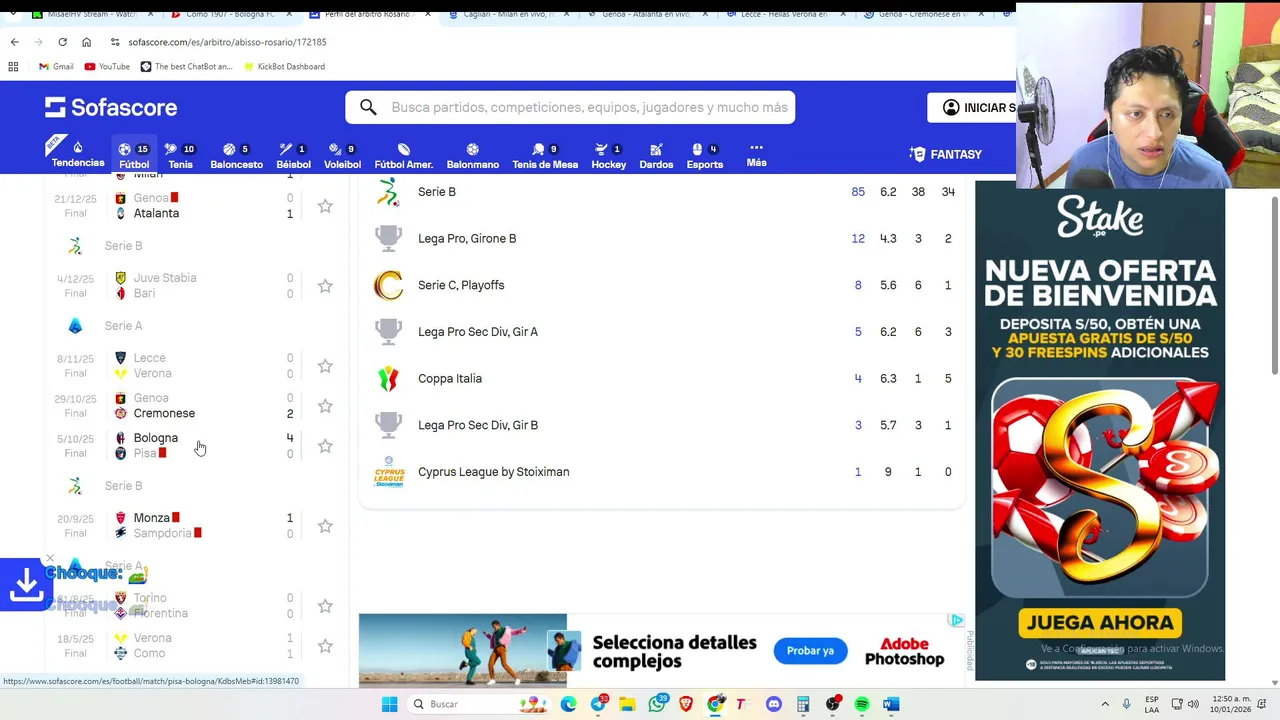Open Serie C, Playoffs row
Image resolution: width=1280 pixels, height=720 pixels.
[662, 285]
